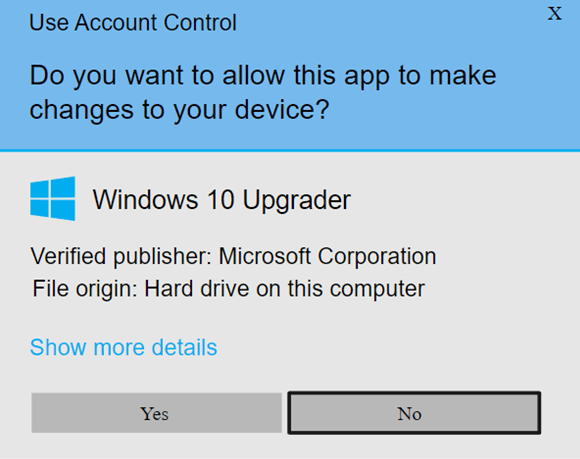Click the Use Account Control title
This screenshot has width=580, height=459.
133,23
